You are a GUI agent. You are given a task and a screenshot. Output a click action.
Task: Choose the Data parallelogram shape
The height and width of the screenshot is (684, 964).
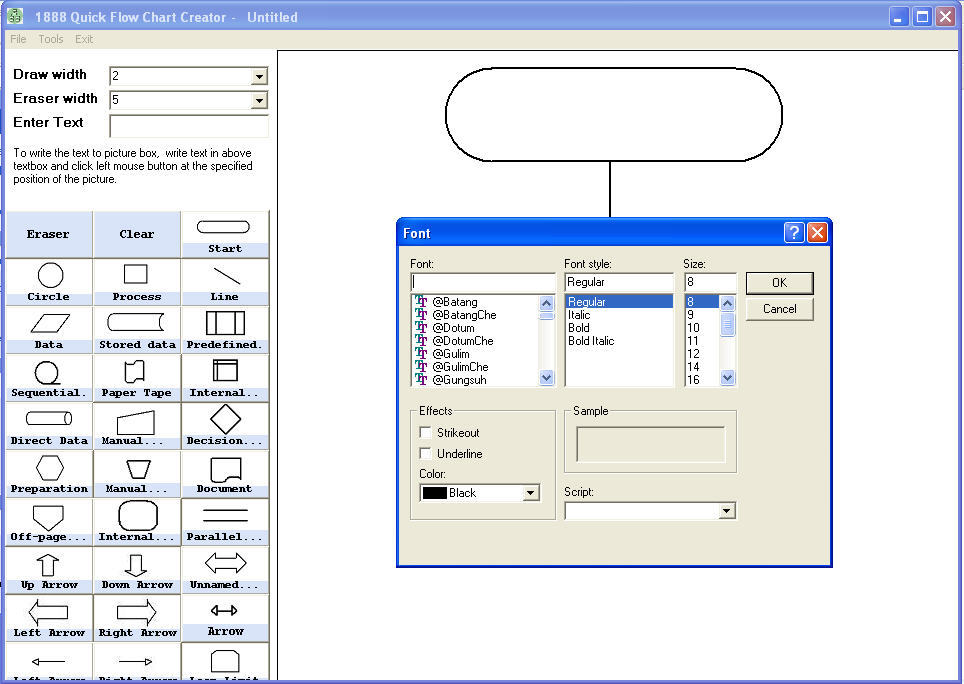[x=49, y=329]
